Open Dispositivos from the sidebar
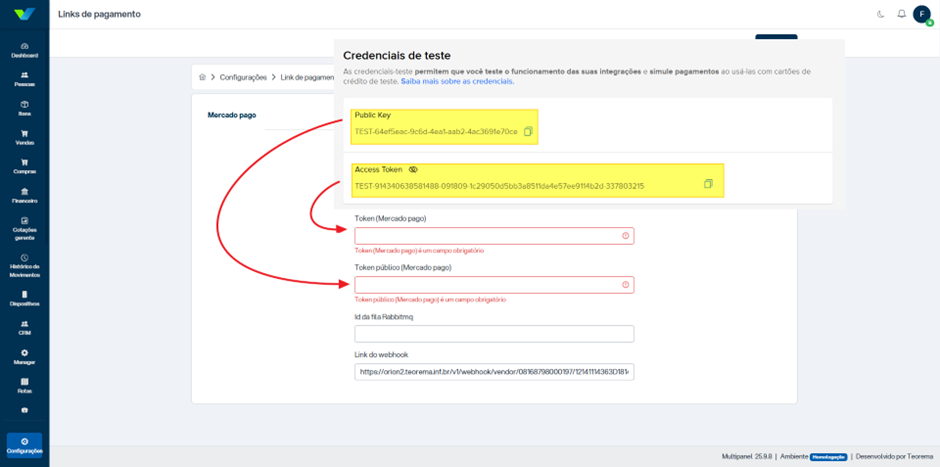This screenshot has width=940, height=467. (25, 299)
